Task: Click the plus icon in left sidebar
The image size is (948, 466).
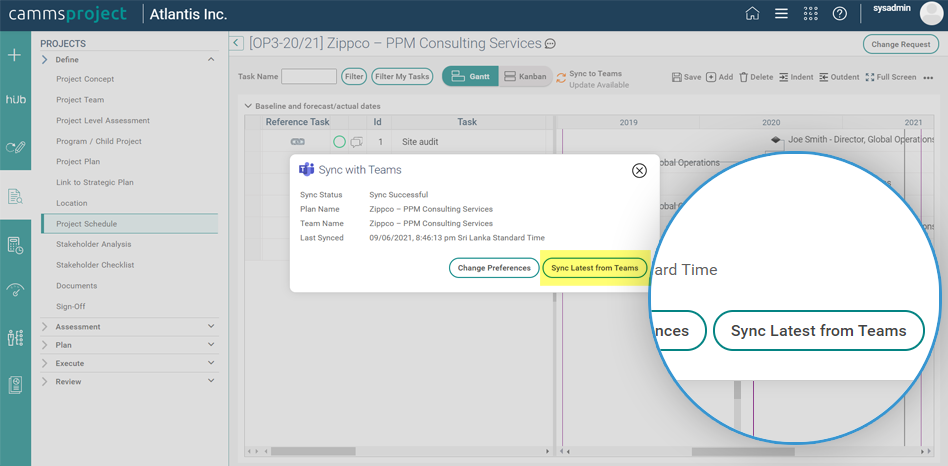Action: [15, 55]
